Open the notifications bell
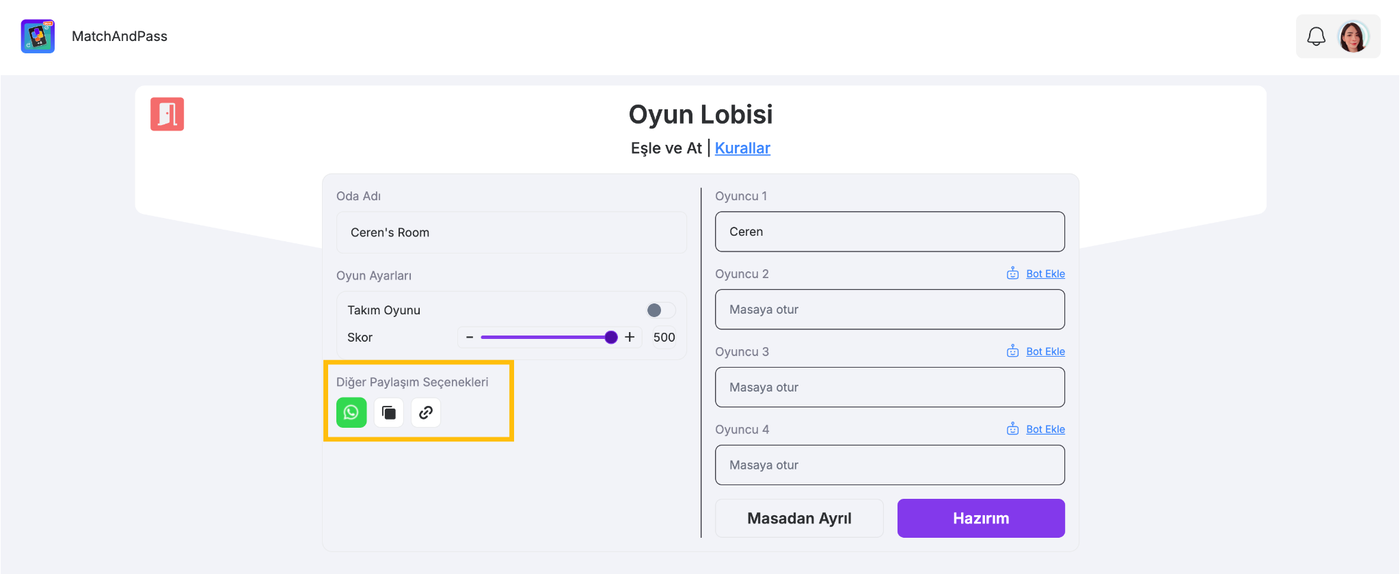Image resolution: width=1400 pixels, height=574 pixels. 1316,37
